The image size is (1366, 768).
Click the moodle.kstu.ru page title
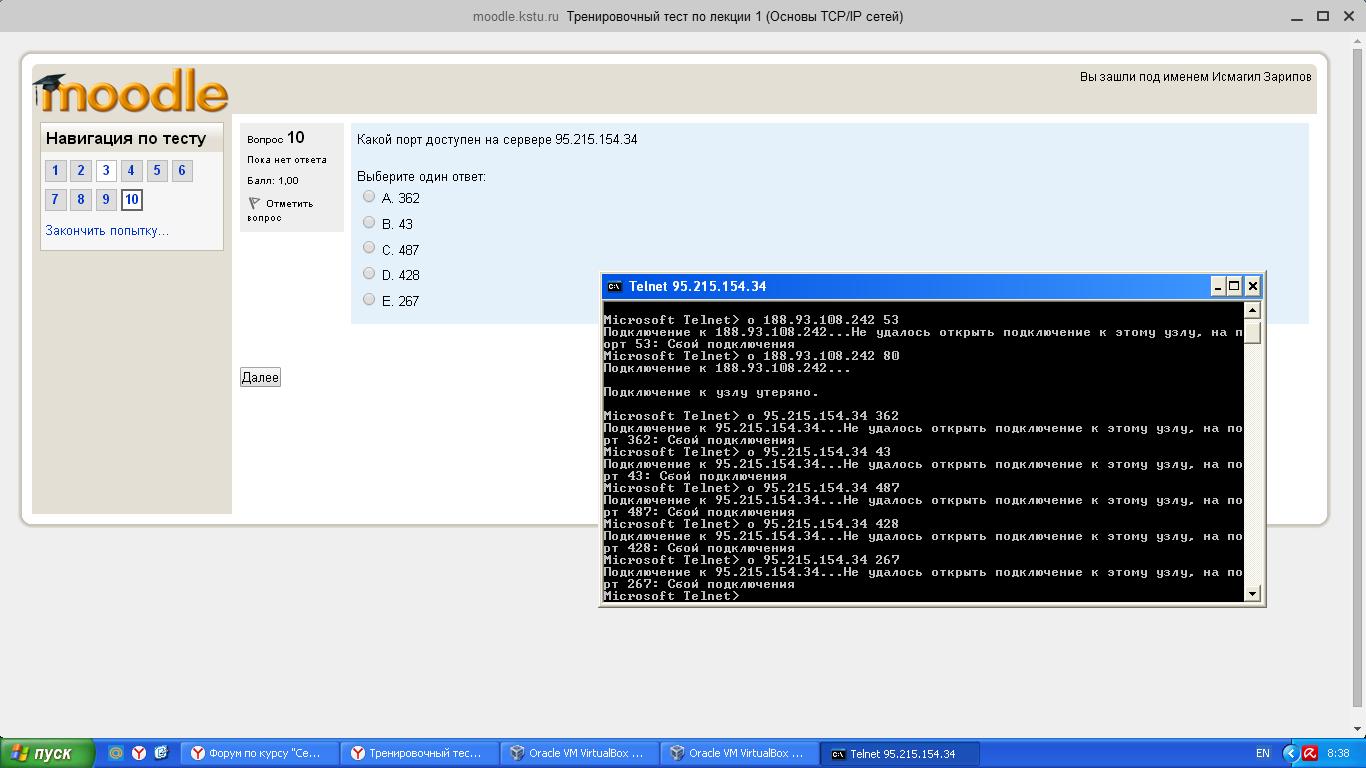click(516, 16)
